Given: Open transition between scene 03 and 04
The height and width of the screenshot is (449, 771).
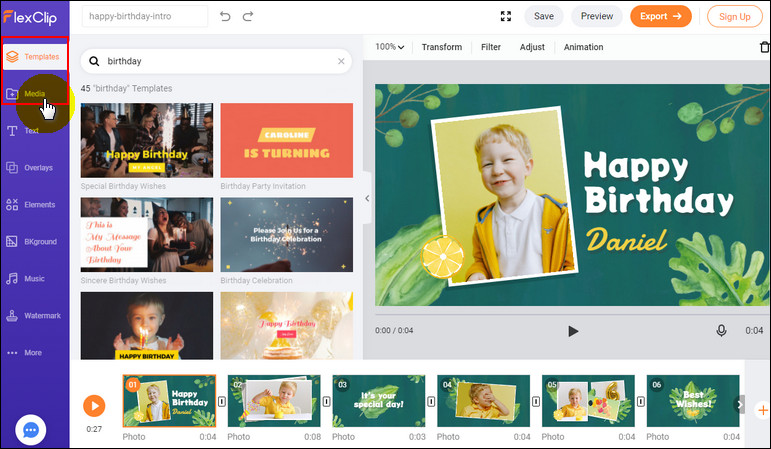Looking at the screenshot, I should click(x=431, y=402).
